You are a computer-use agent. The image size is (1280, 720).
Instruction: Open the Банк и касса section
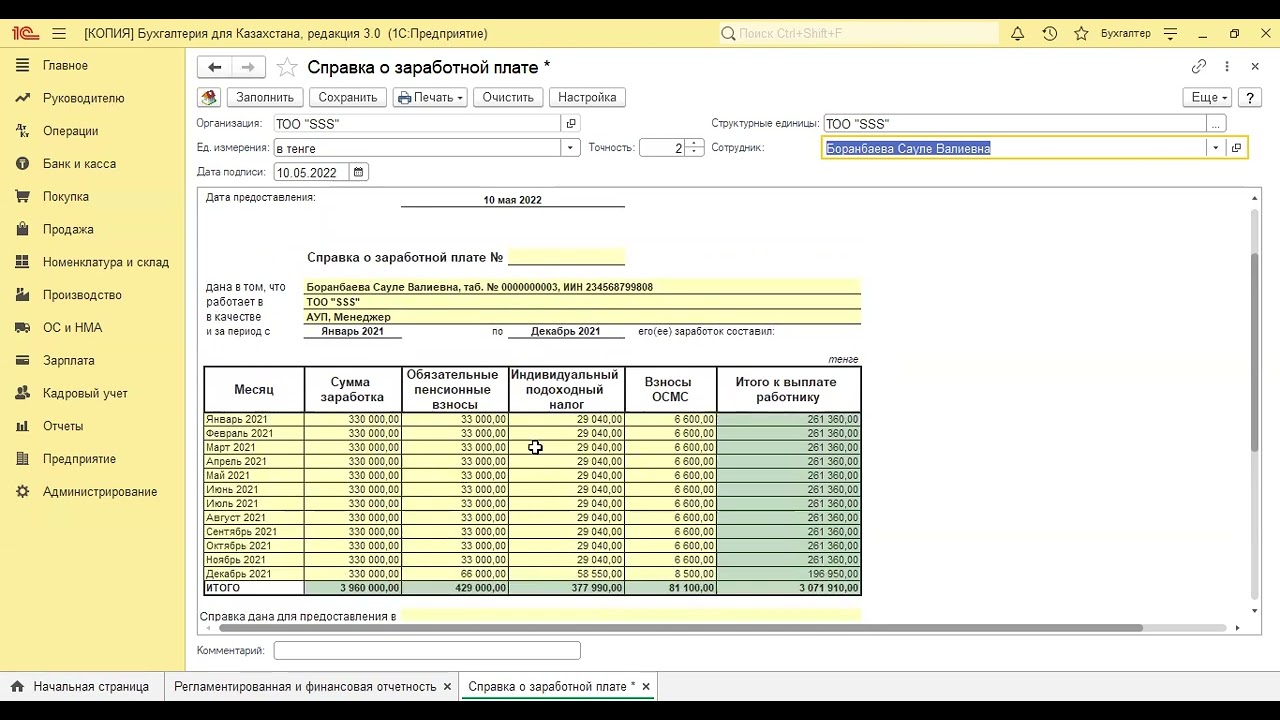[79, 164]
